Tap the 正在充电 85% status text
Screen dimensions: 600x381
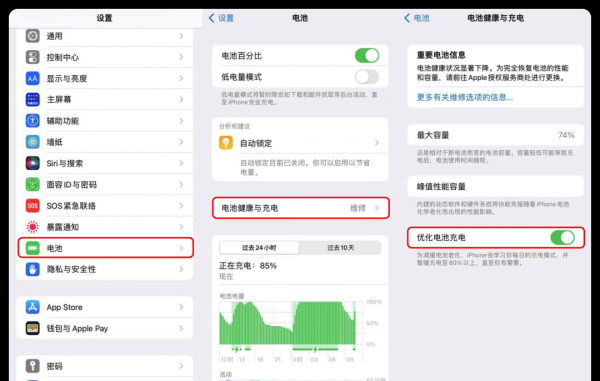[x=248, y=265]
